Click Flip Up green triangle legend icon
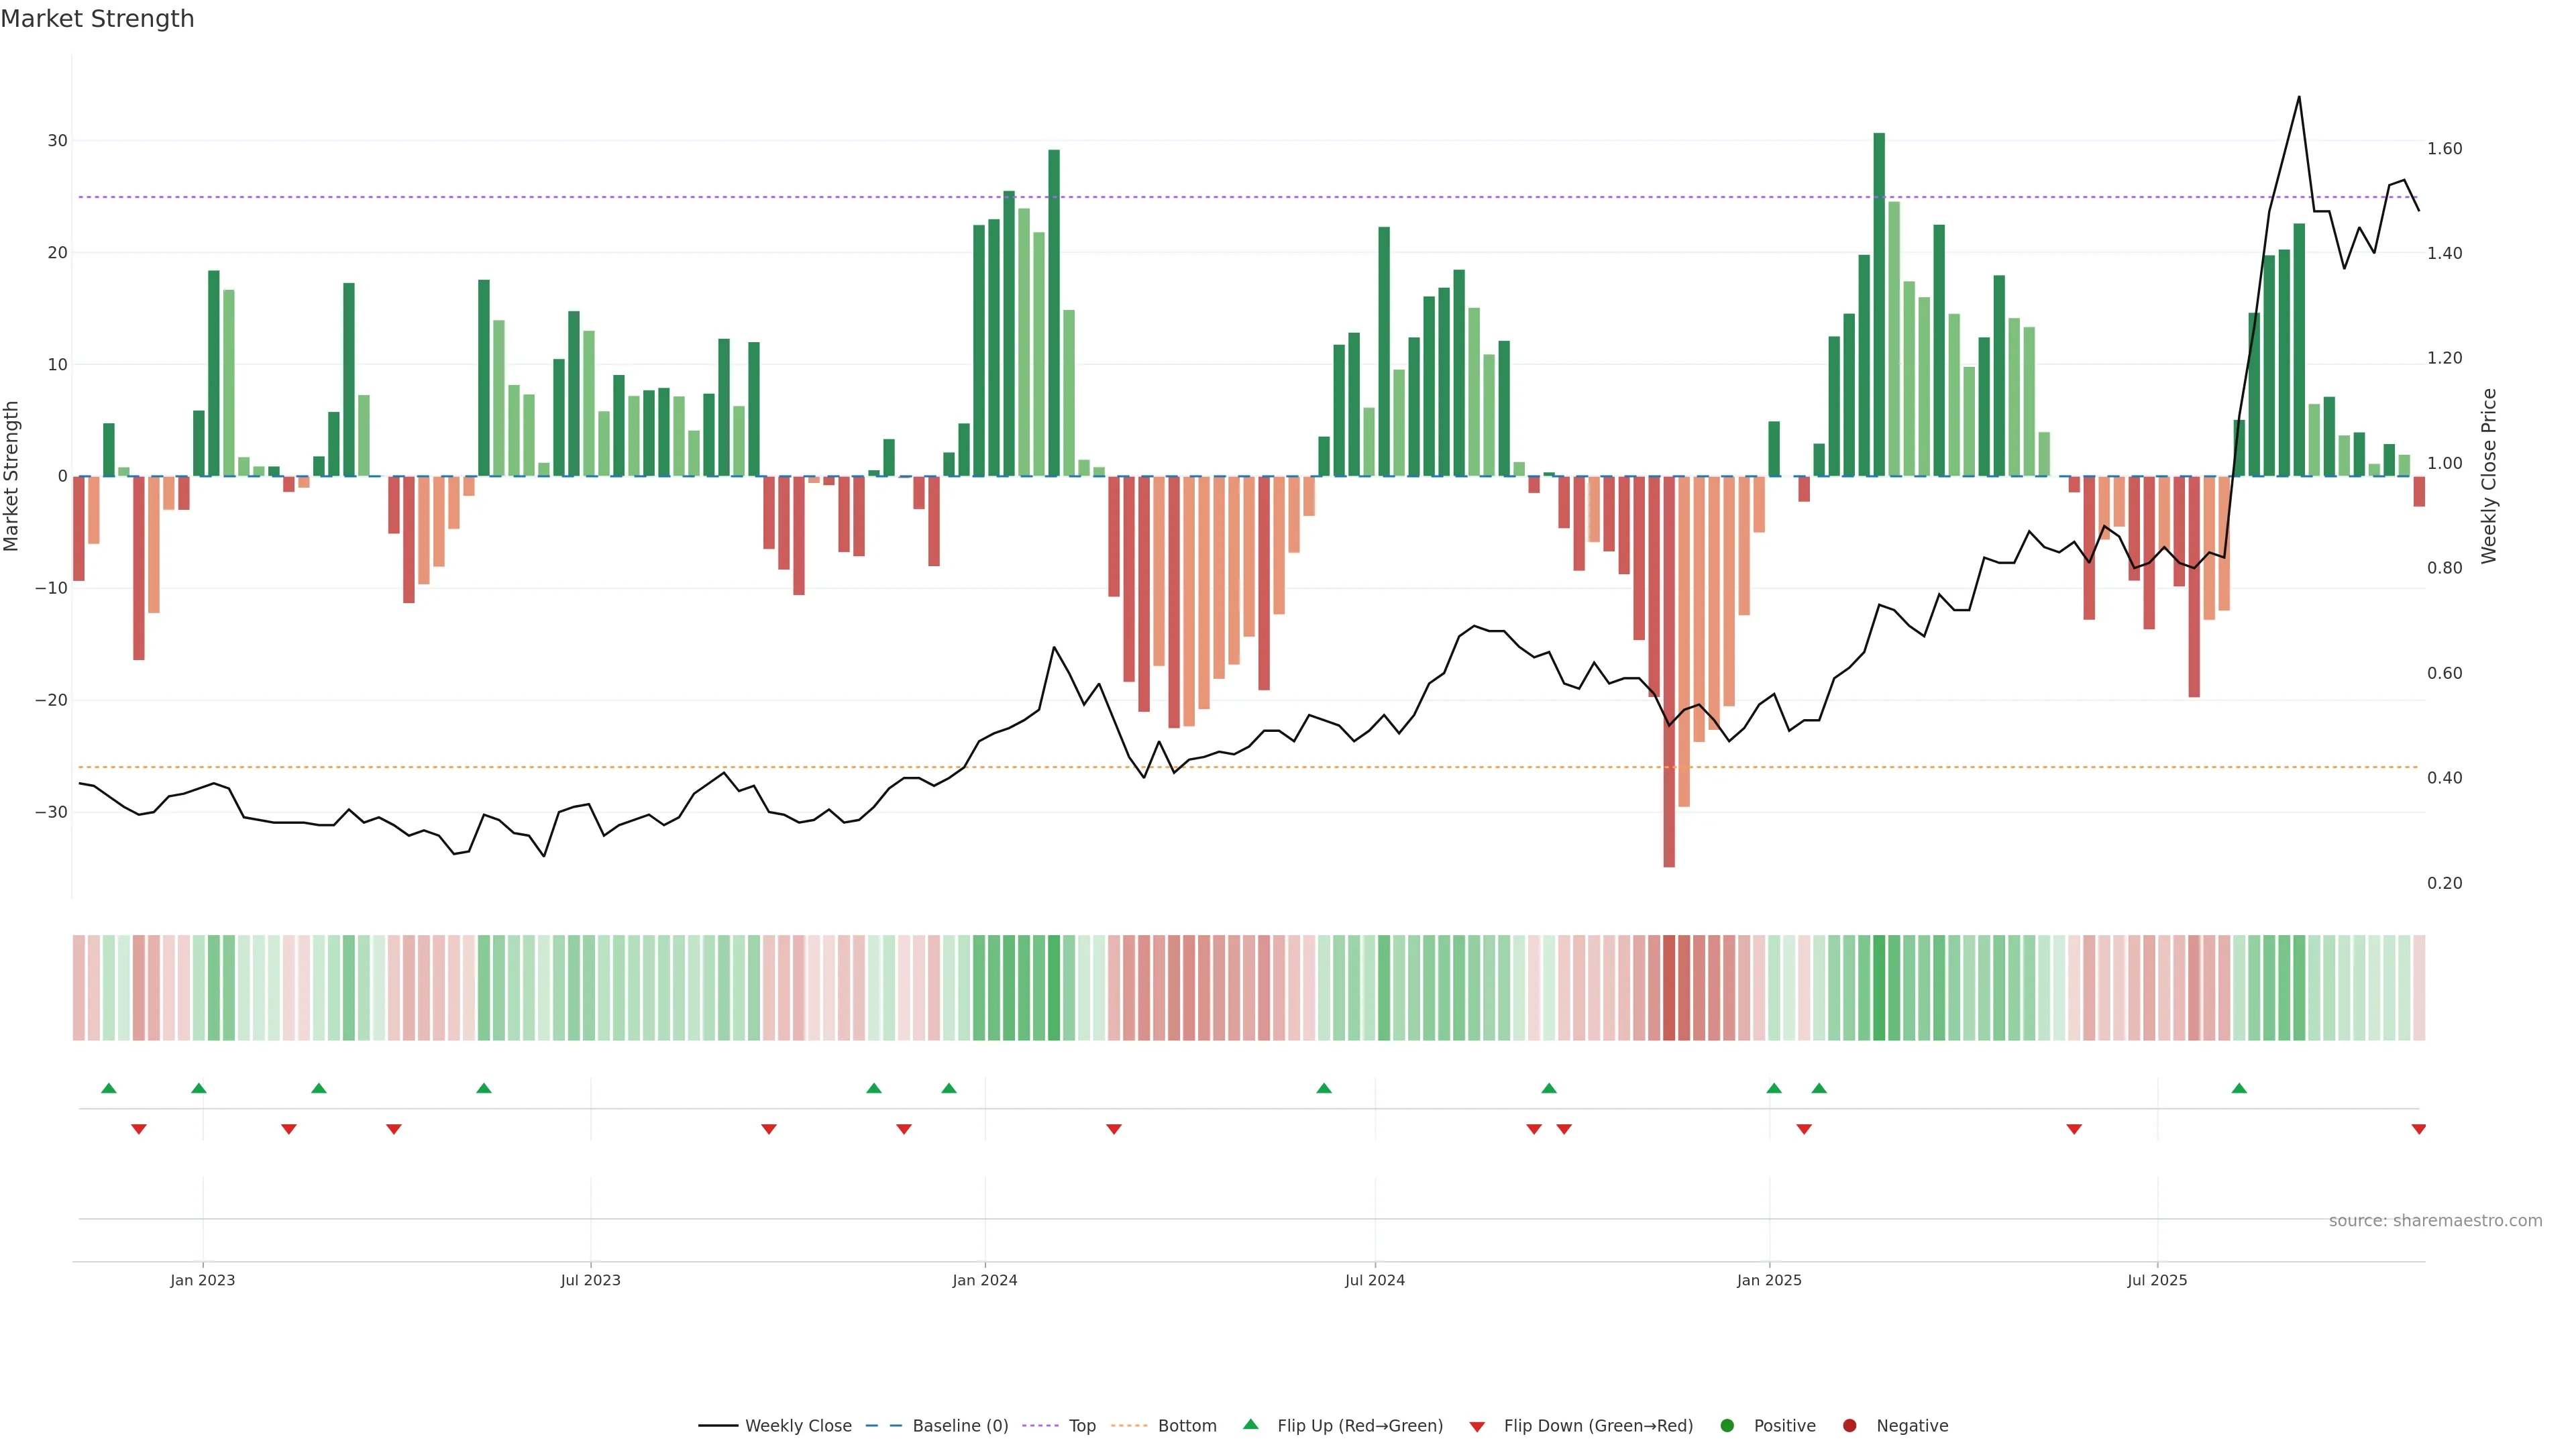The image size is (2576, 1449). point(1250,1425)
